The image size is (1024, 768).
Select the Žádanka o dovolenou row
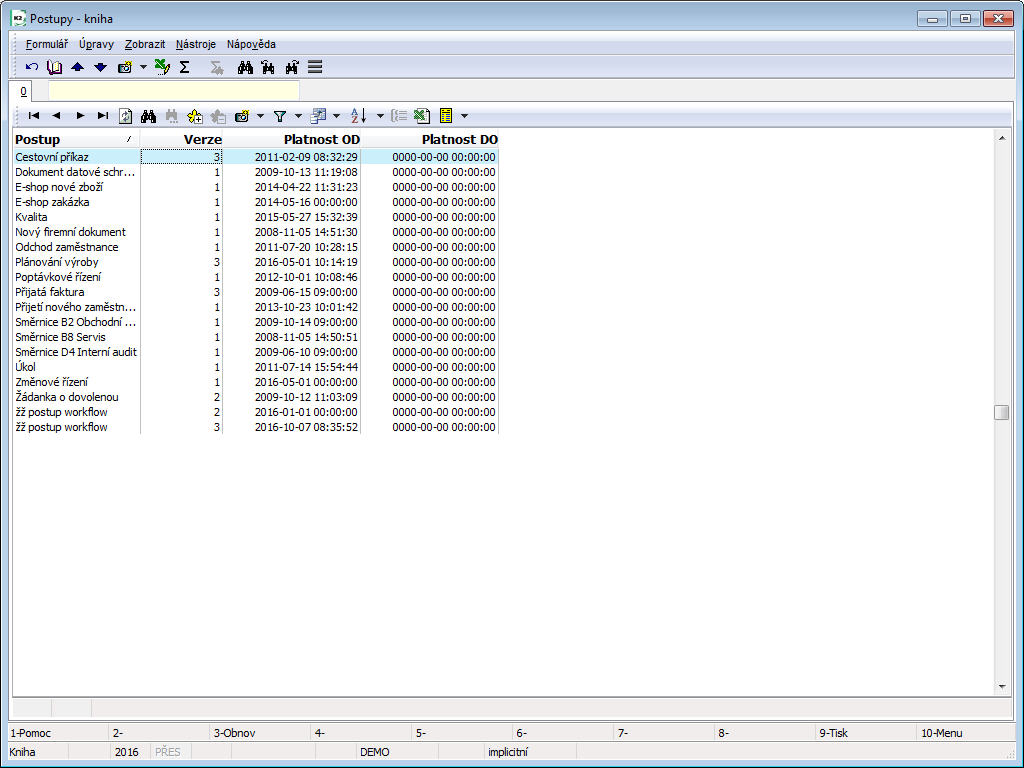(x=255, y=397)
